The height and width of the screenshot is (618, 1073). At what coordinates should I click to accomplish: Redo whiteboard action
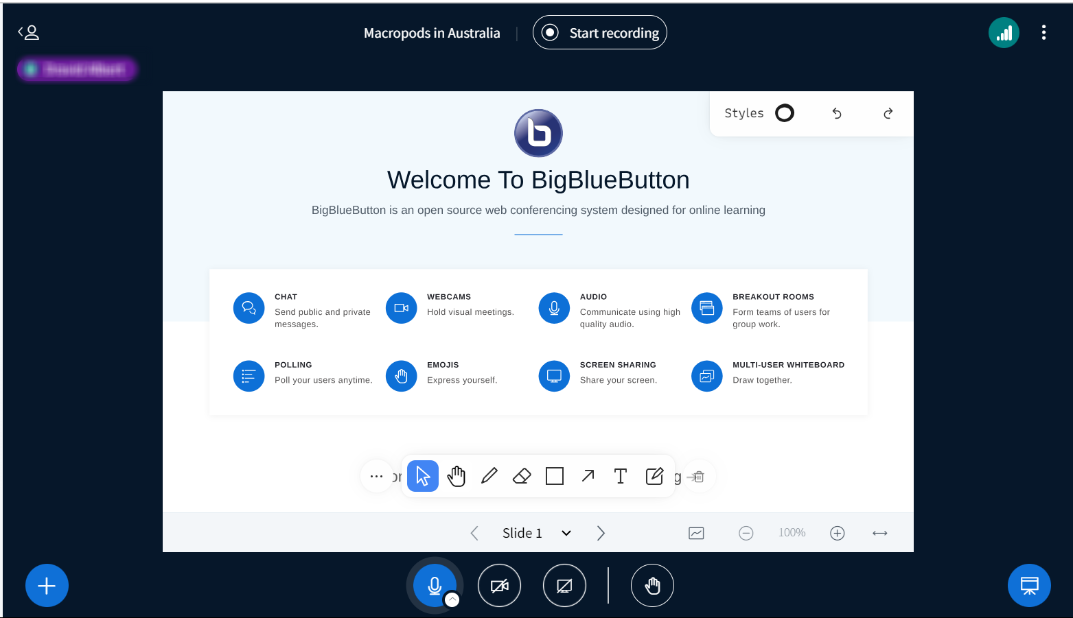pos(888,114)
